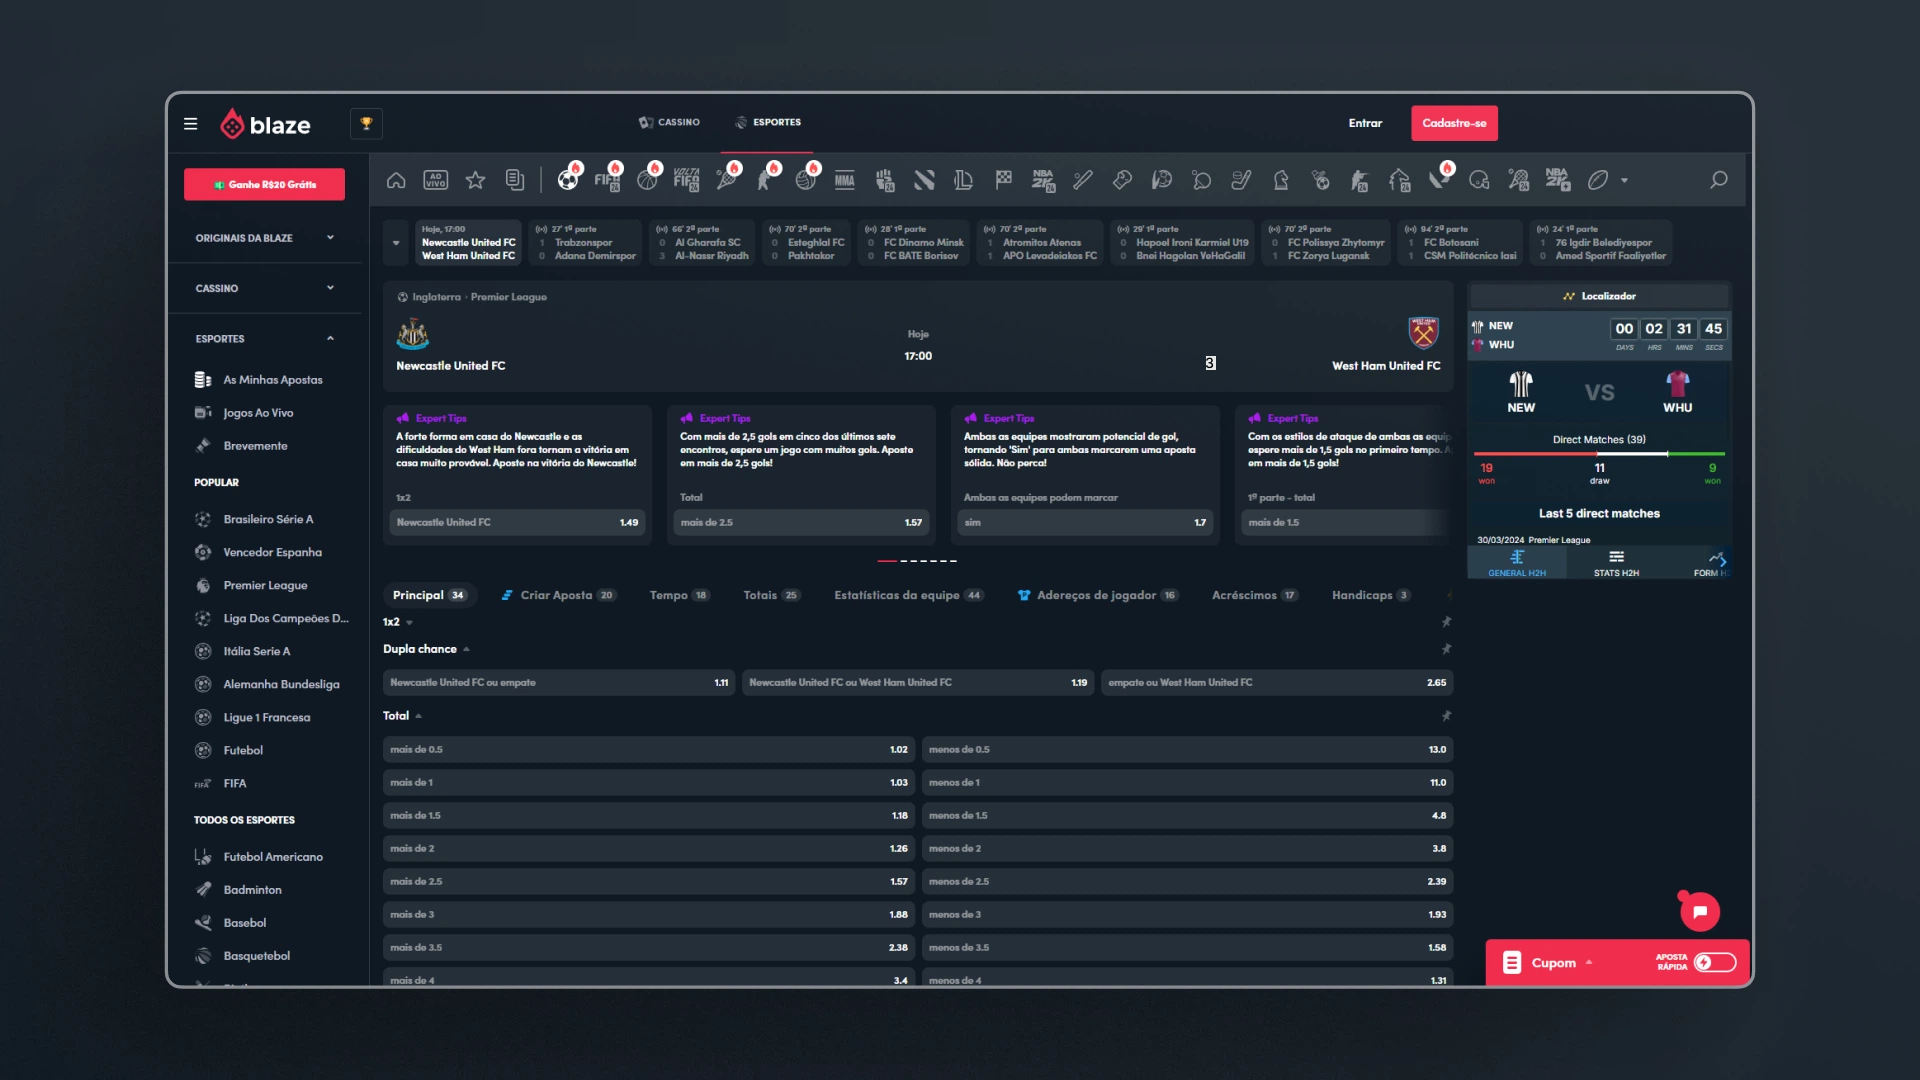The width and height of the screenshot is (1920, 1080).
Task: Switch to the Esportes top tab
Action: click(768, 123)
